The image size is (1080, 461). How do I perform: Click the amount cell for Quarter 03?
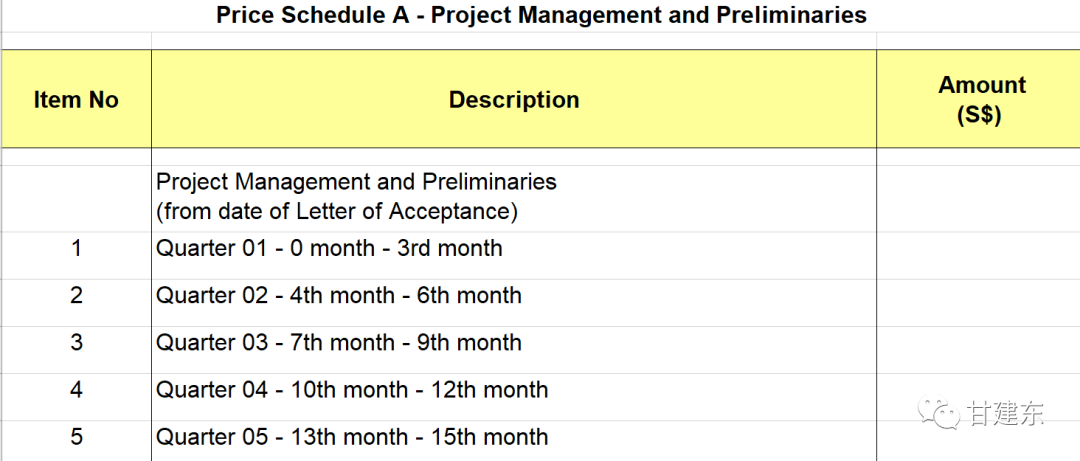978,350
